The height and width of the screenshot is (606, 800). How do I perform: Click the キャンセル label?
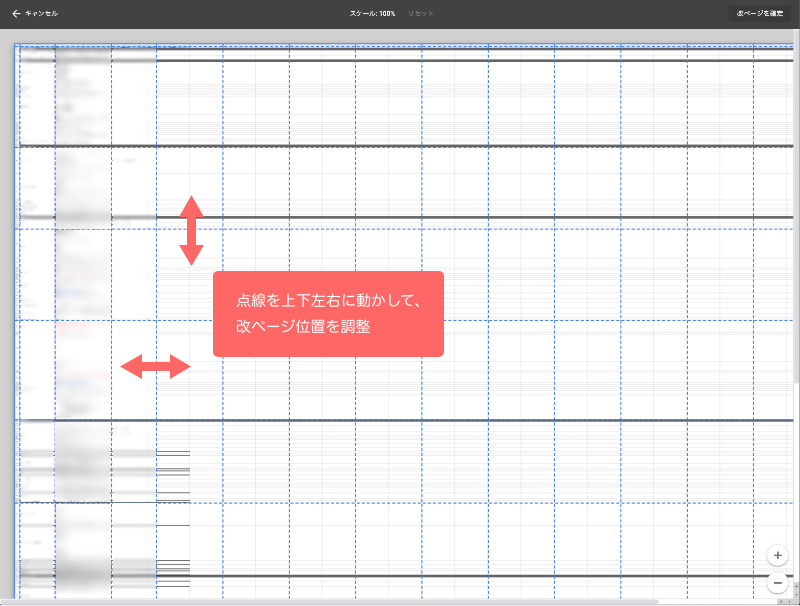(x=41, y=14)
